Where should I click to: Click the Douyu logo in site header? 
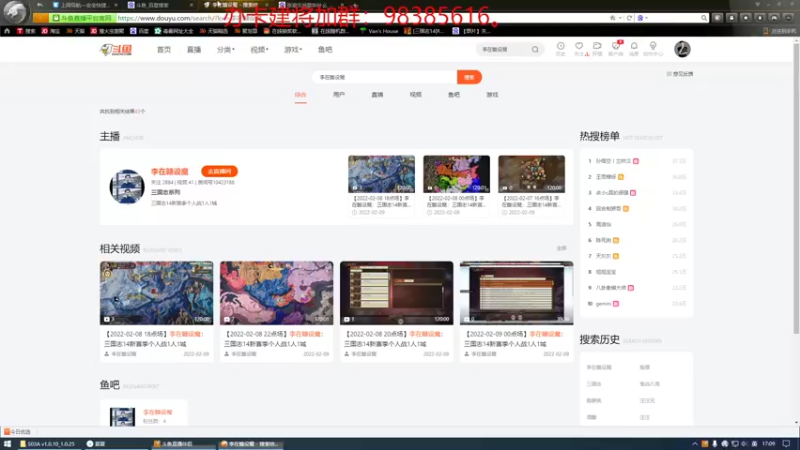tap(116, 49)
